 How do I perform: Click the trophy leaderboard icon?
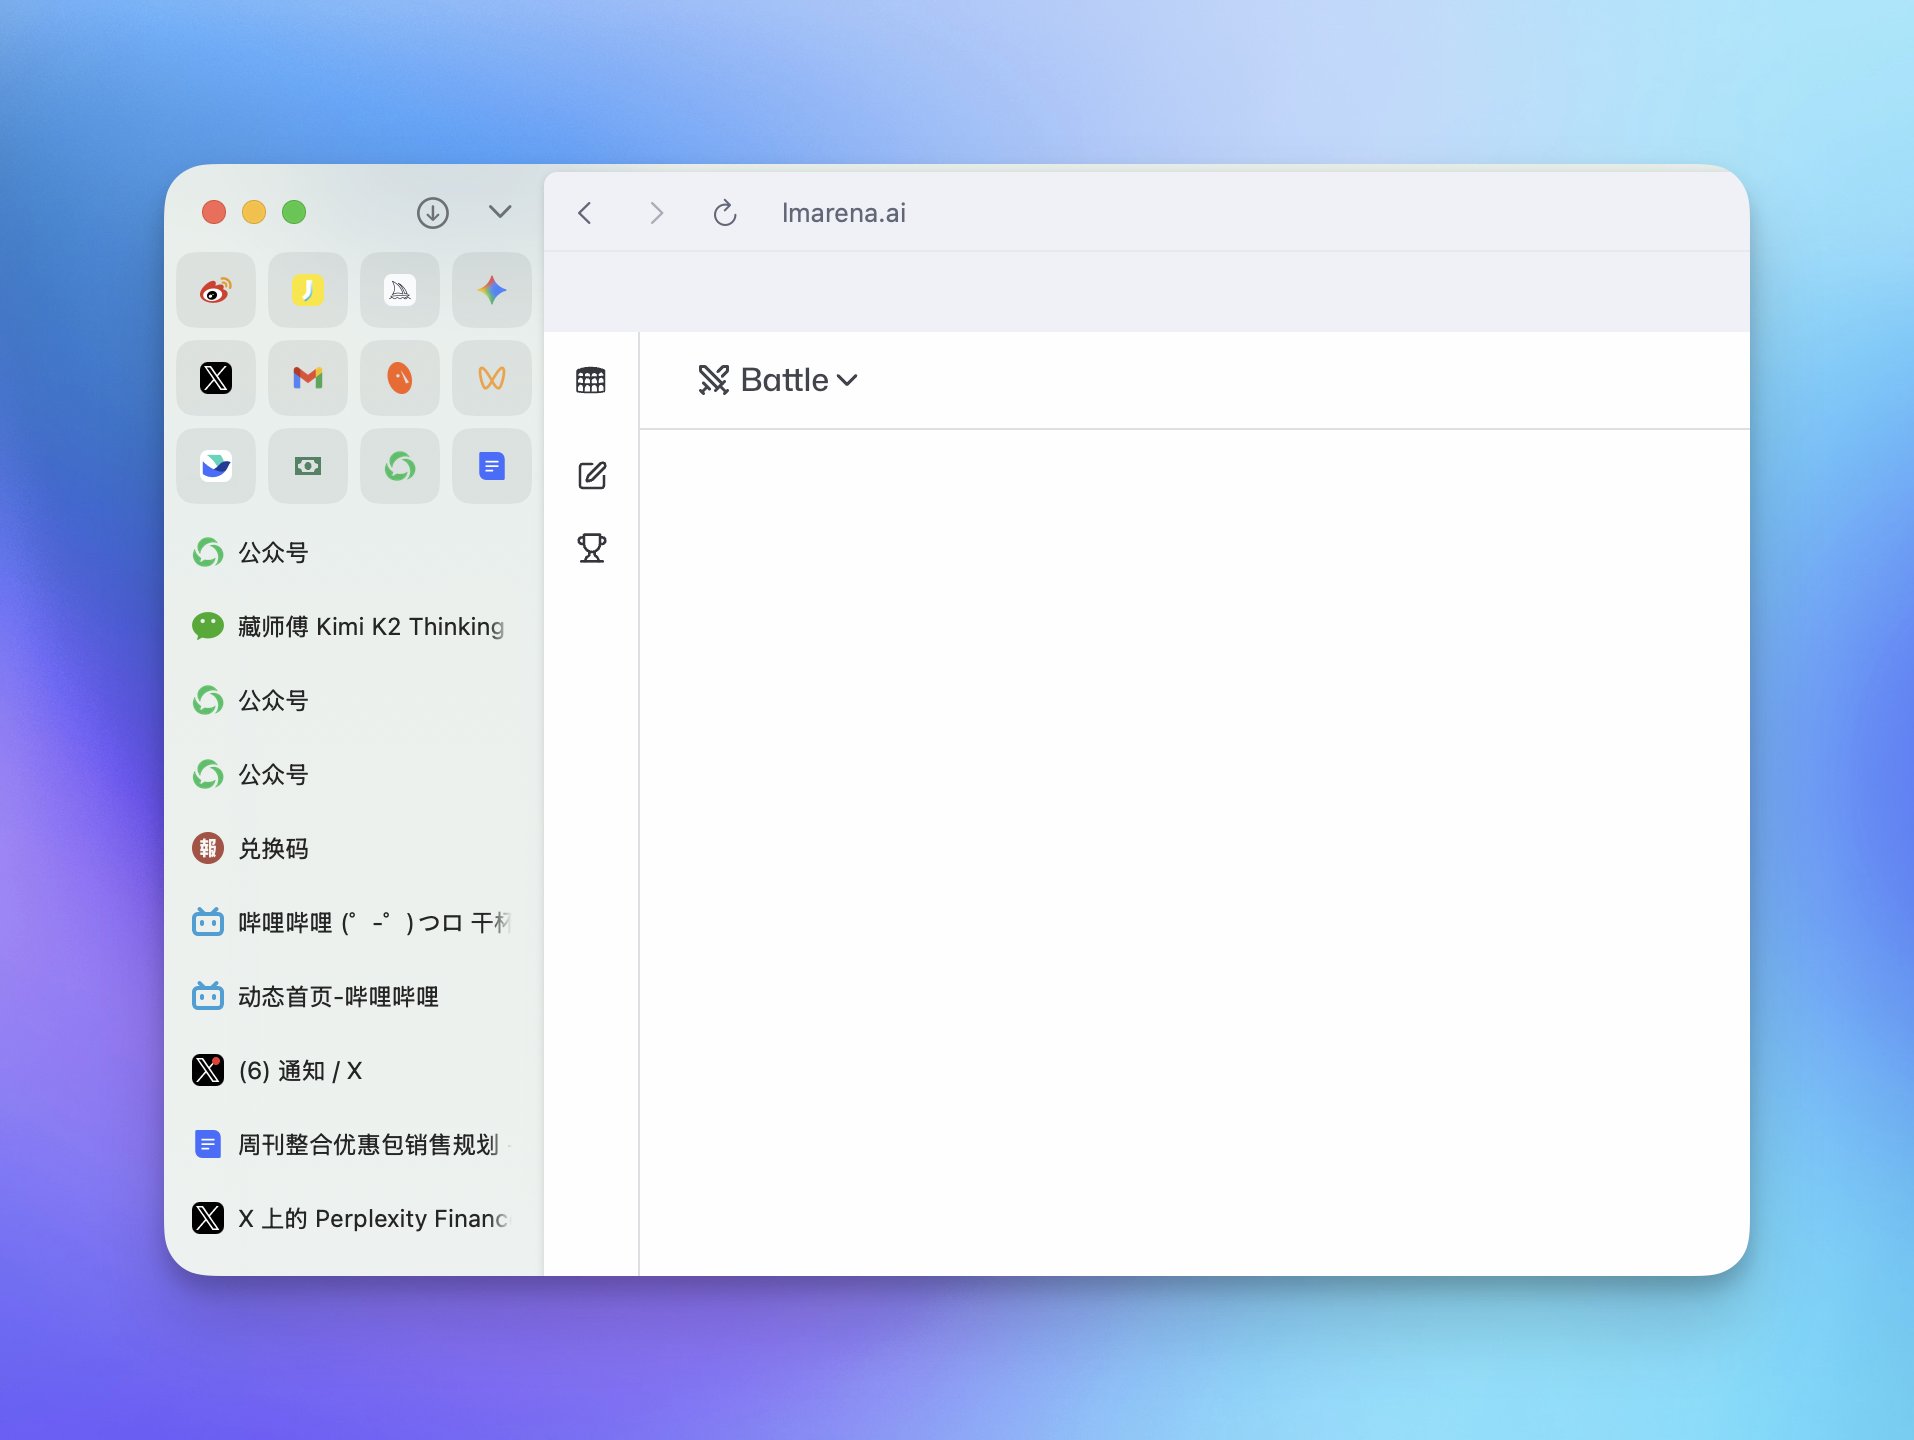pyautogui.click(x=591, y=548)
